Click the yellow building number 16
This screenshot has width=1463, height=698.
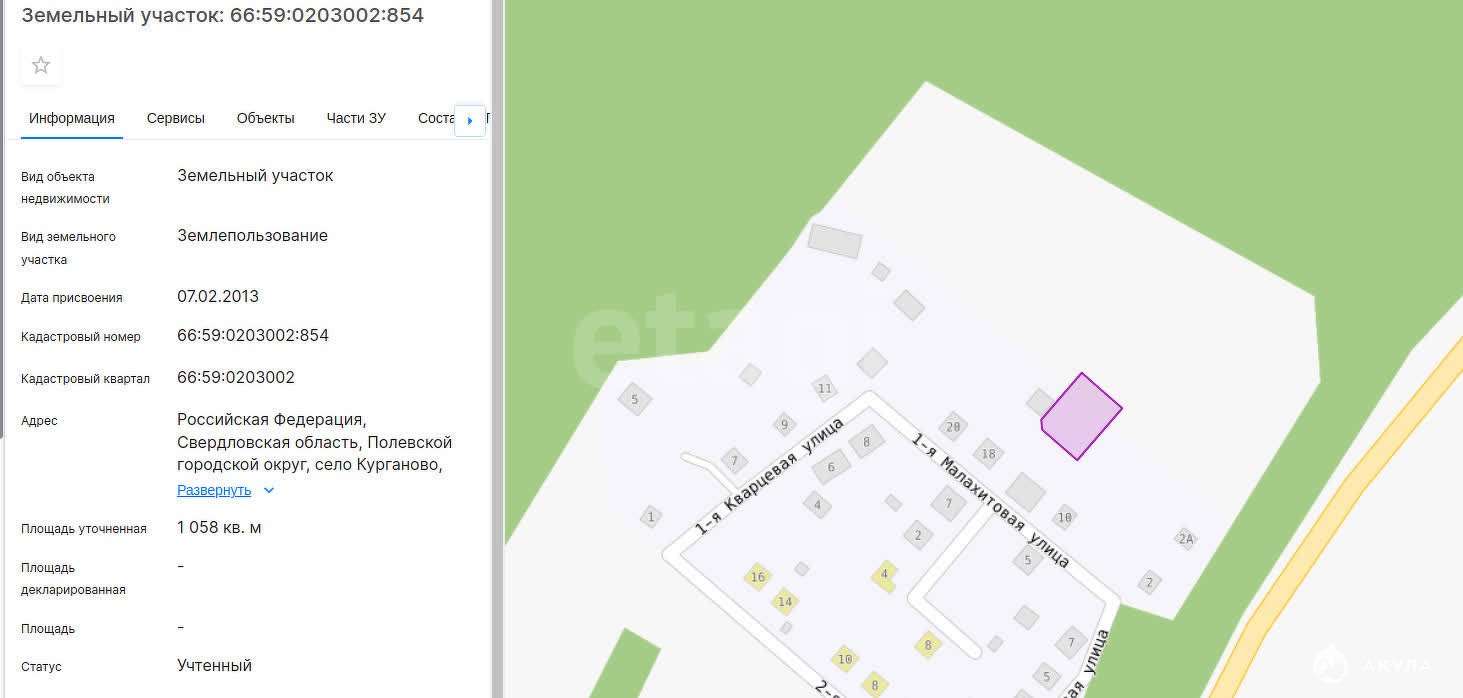757,577
